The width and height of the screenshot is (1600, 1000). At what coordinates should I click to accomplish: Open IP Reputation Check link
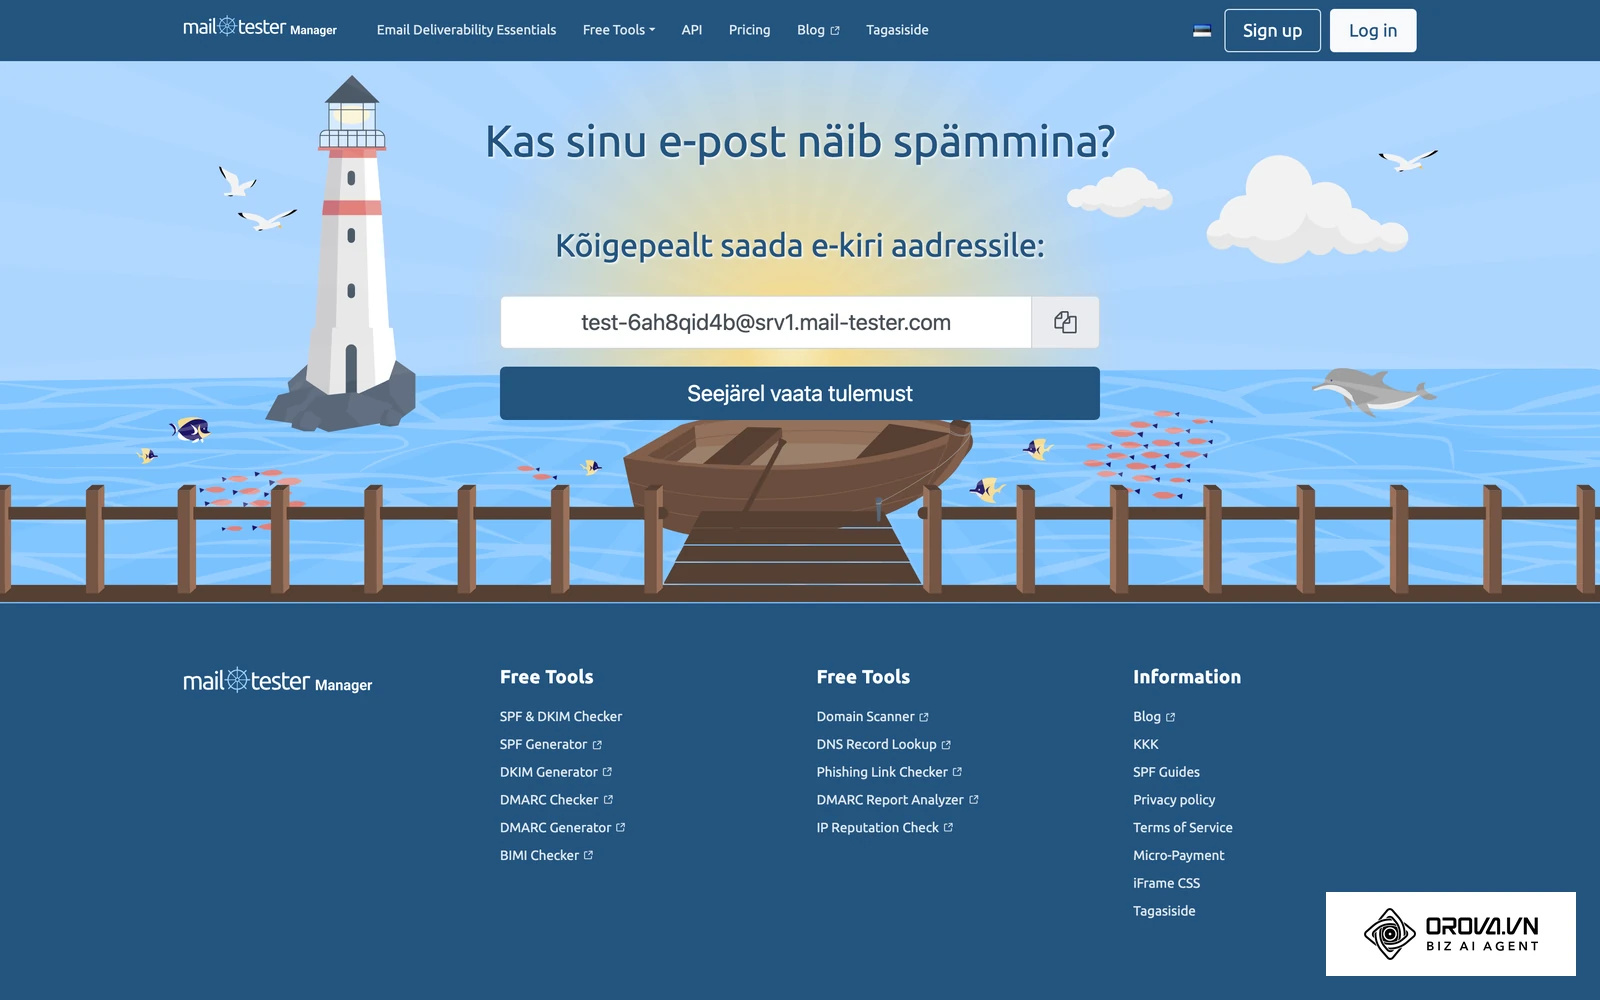(x=885, y=827)
